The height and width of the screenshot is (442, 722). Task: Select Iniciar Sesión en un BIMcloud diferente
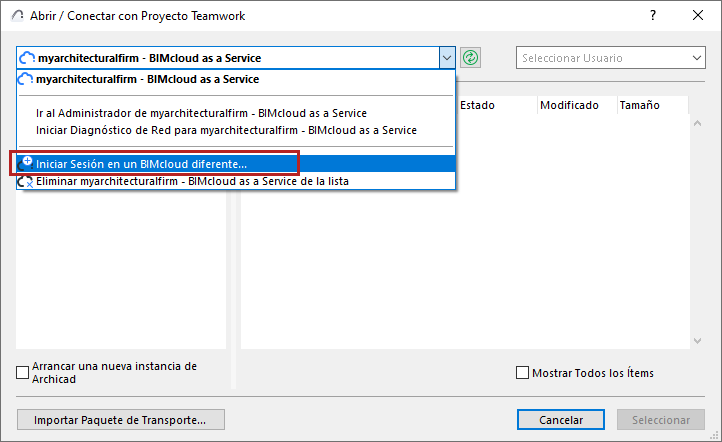[x=141, y=163]
